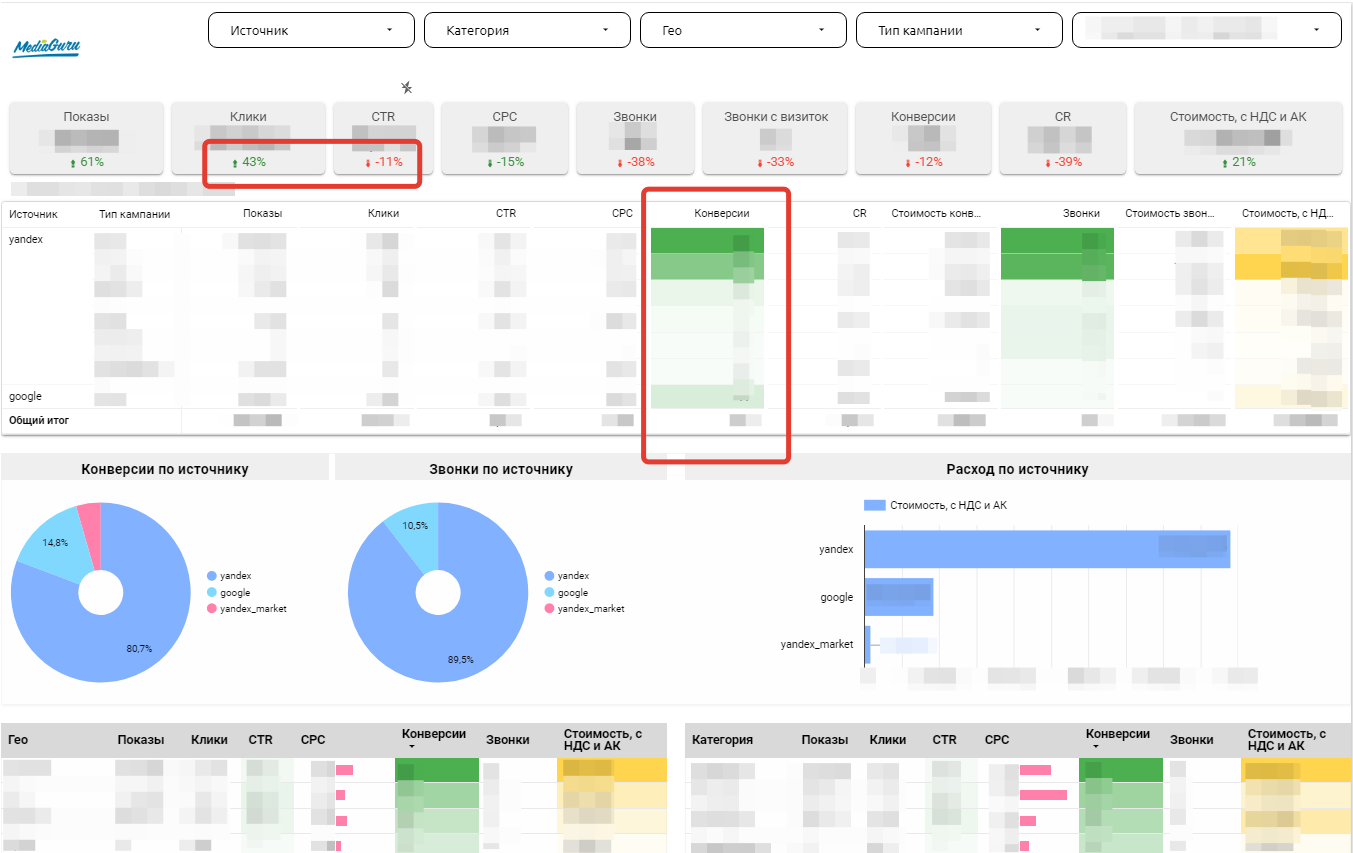Viewport: 1353px width, 853px height.
Task: Click the pin icon above CTR card
Action: 406,87
